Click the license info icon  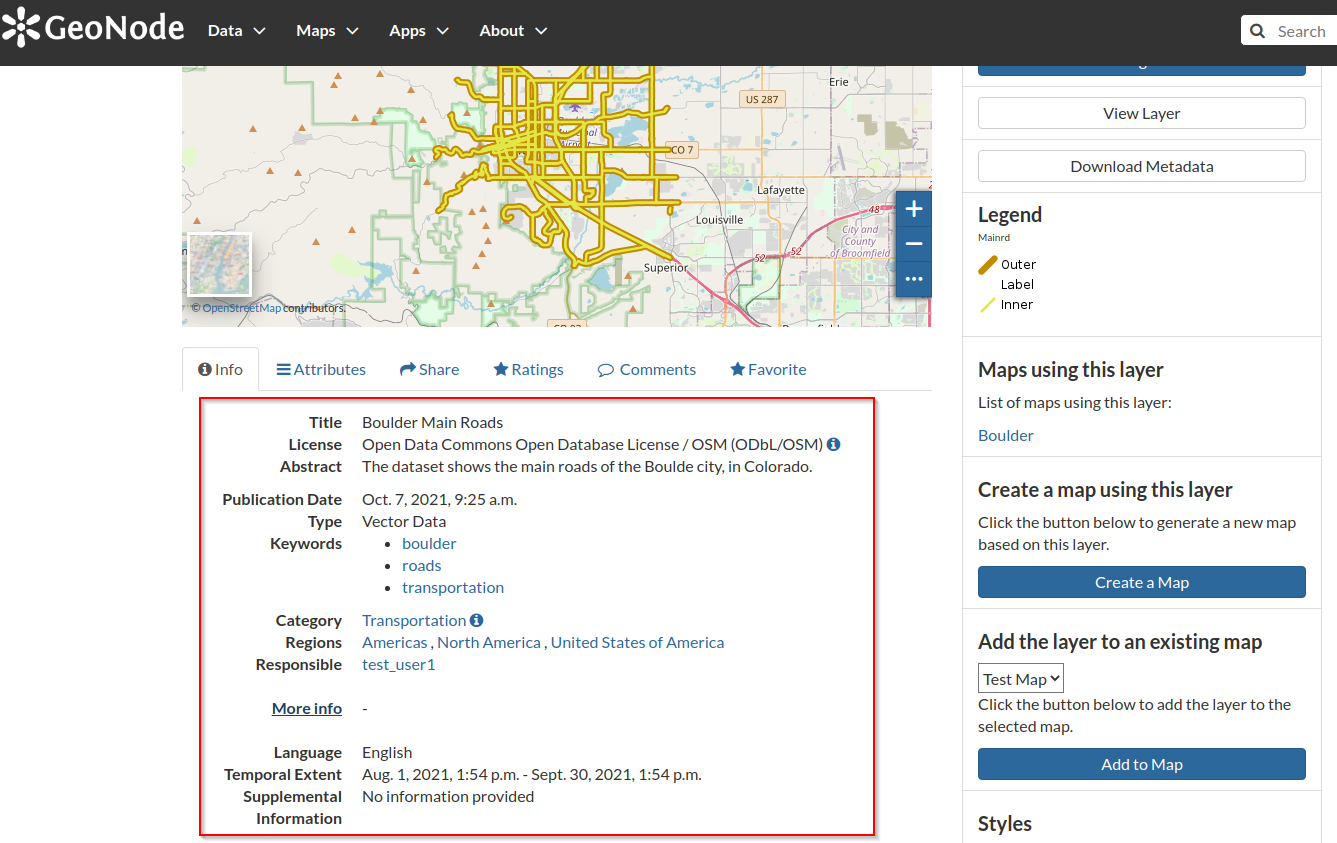[833, 444]
